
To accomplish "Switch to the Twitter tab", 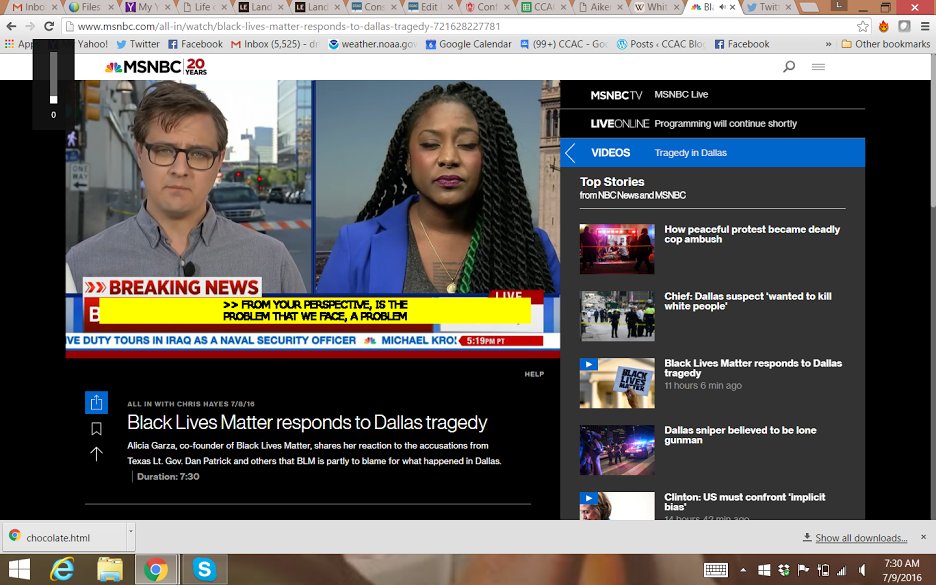I will click(x=768, y=7).
